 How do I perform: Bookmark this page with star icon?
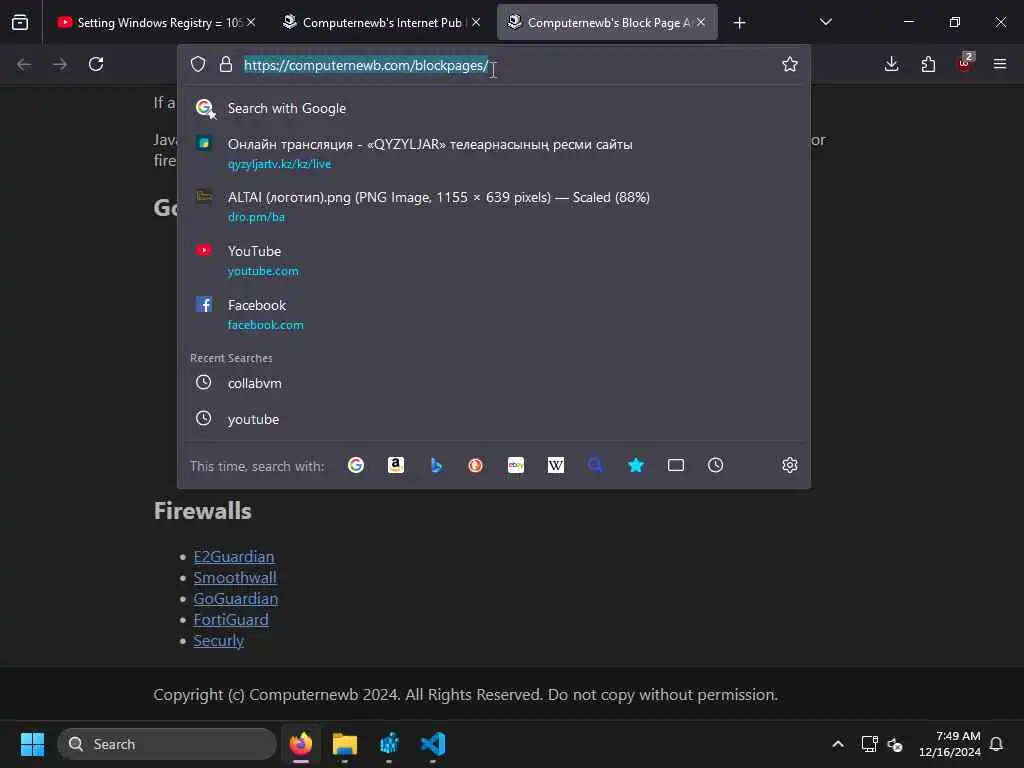[790, 64]
